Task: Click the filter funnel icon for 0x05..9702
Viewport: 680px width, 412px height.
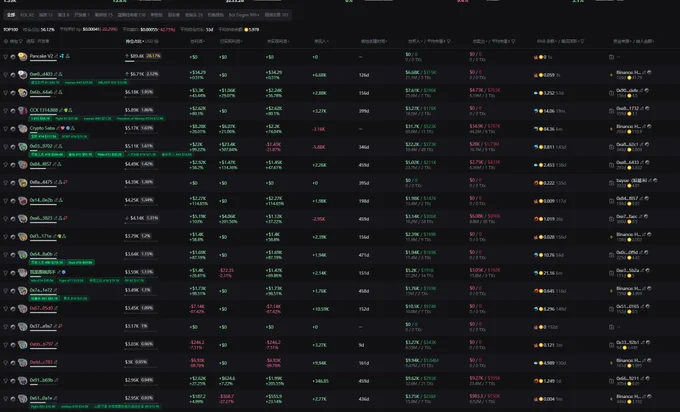Action: [x=5, y=147]
